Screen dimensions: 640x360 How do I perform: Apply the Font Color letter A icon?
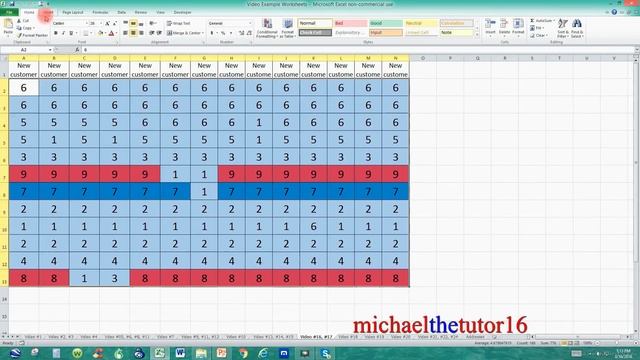111,33
